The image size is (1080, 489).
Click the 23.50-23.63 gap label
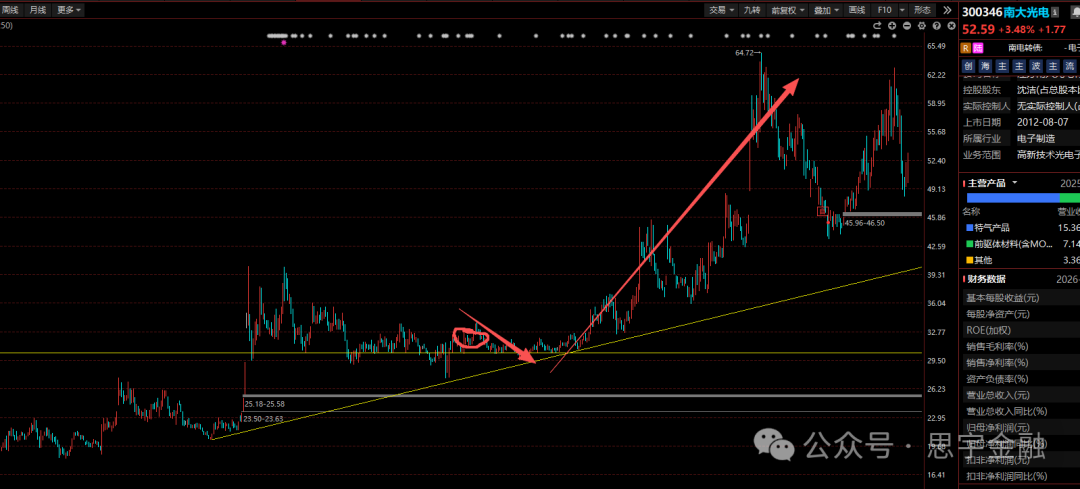click(265, 418)
